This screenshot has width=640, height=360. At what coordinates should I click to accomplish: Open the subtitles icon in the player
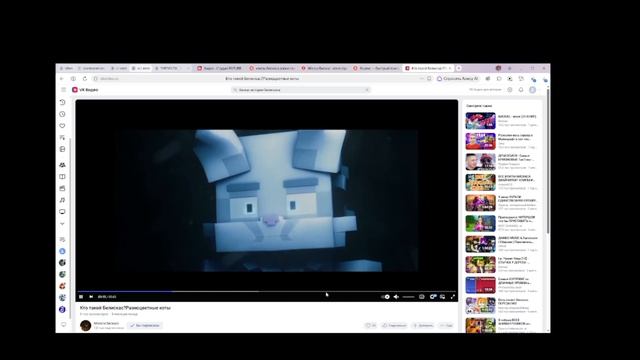coord(422,297)
